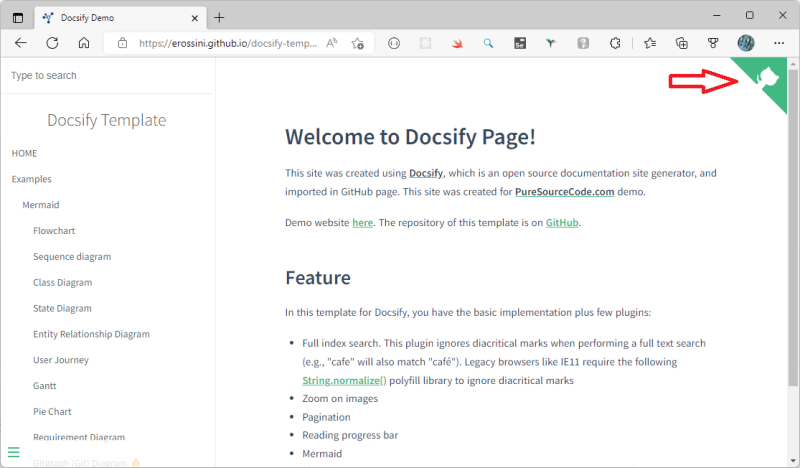Screen dimensions: 800x468
Task: Click scrollbar down arrow
Action: click(x=792, y=460)
